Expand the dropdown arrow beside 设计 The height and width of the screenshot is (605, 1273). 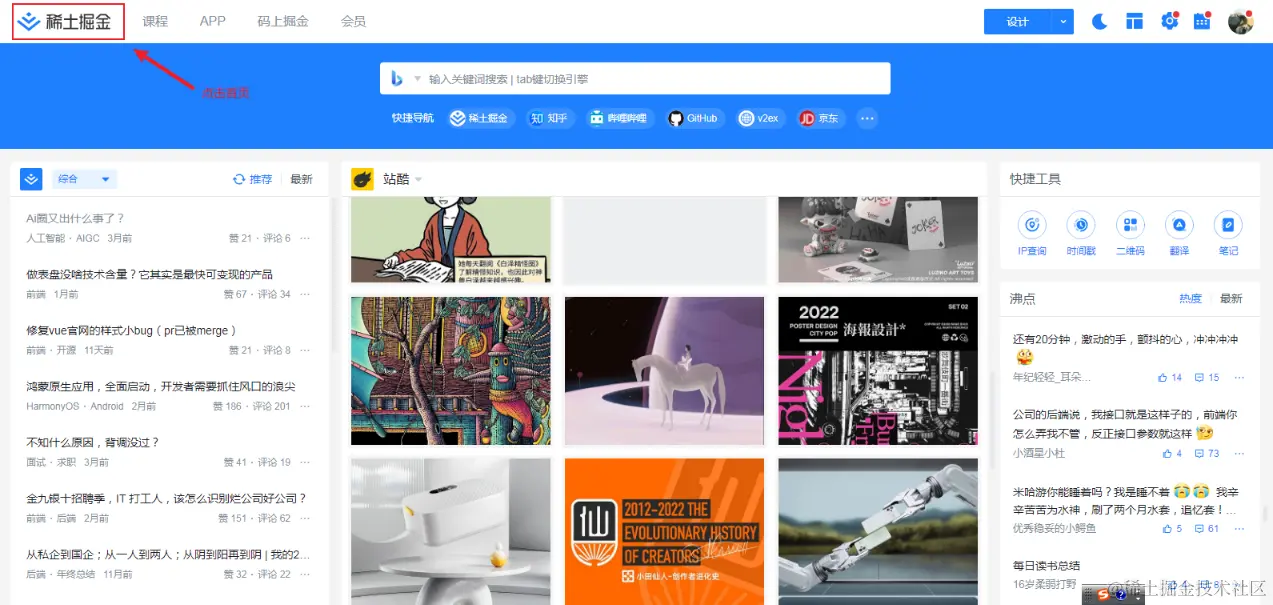point(1063,22)
